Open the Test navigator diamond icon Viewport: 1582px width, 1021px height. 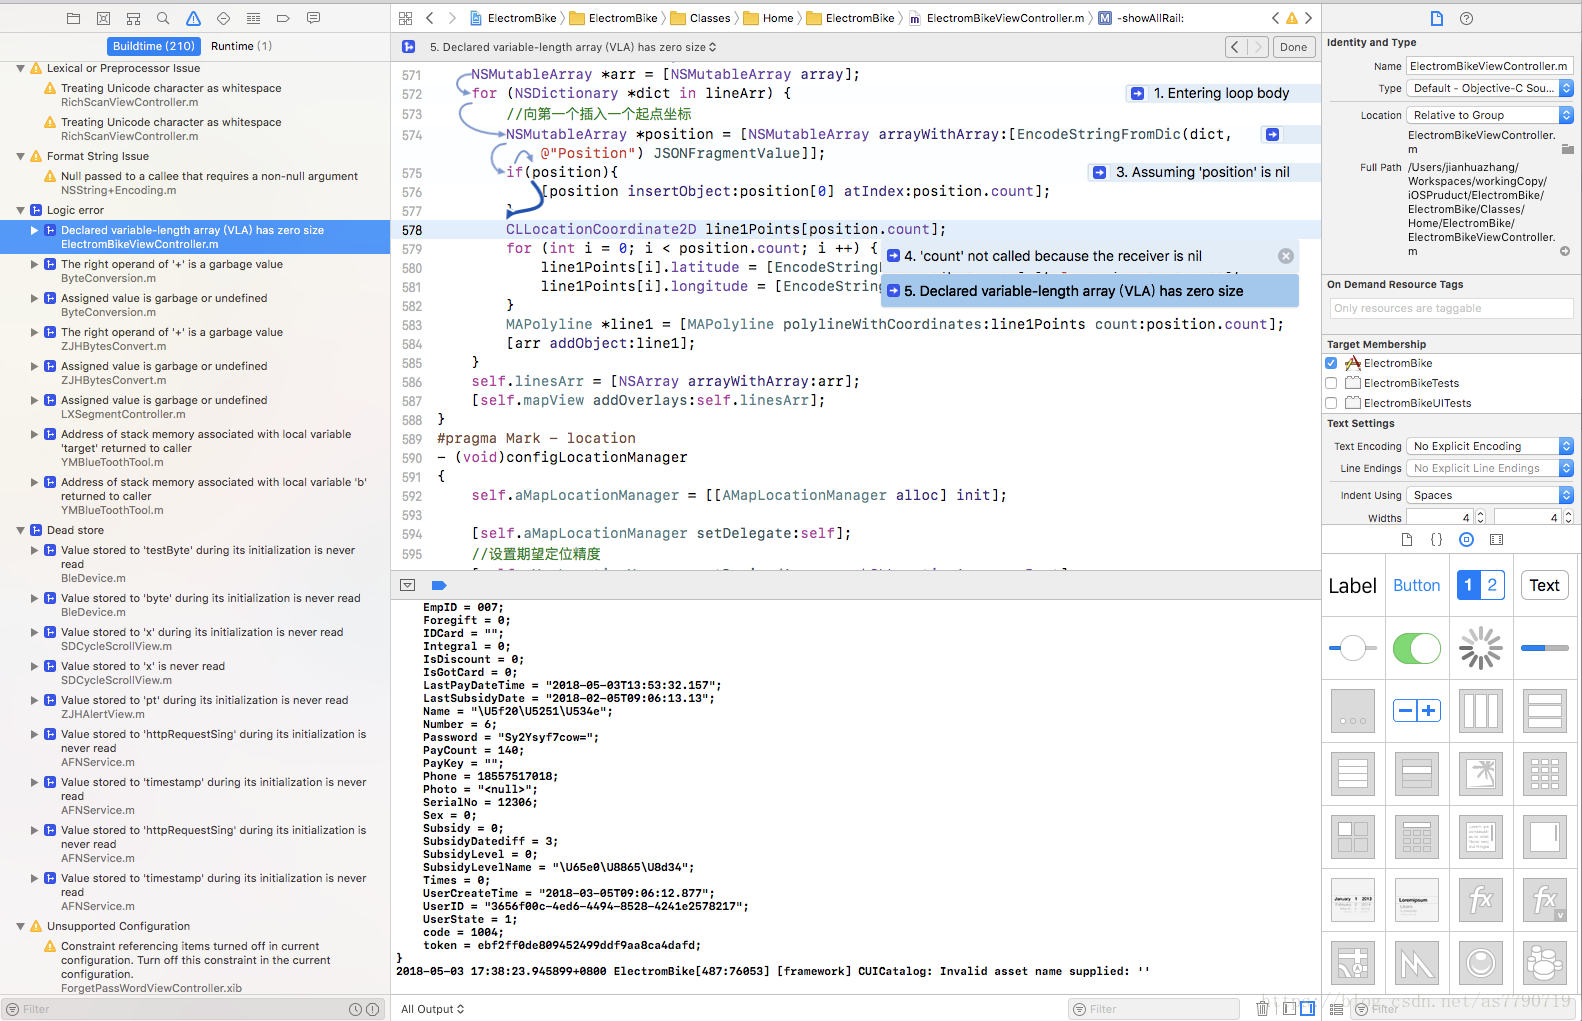(223, 18)
